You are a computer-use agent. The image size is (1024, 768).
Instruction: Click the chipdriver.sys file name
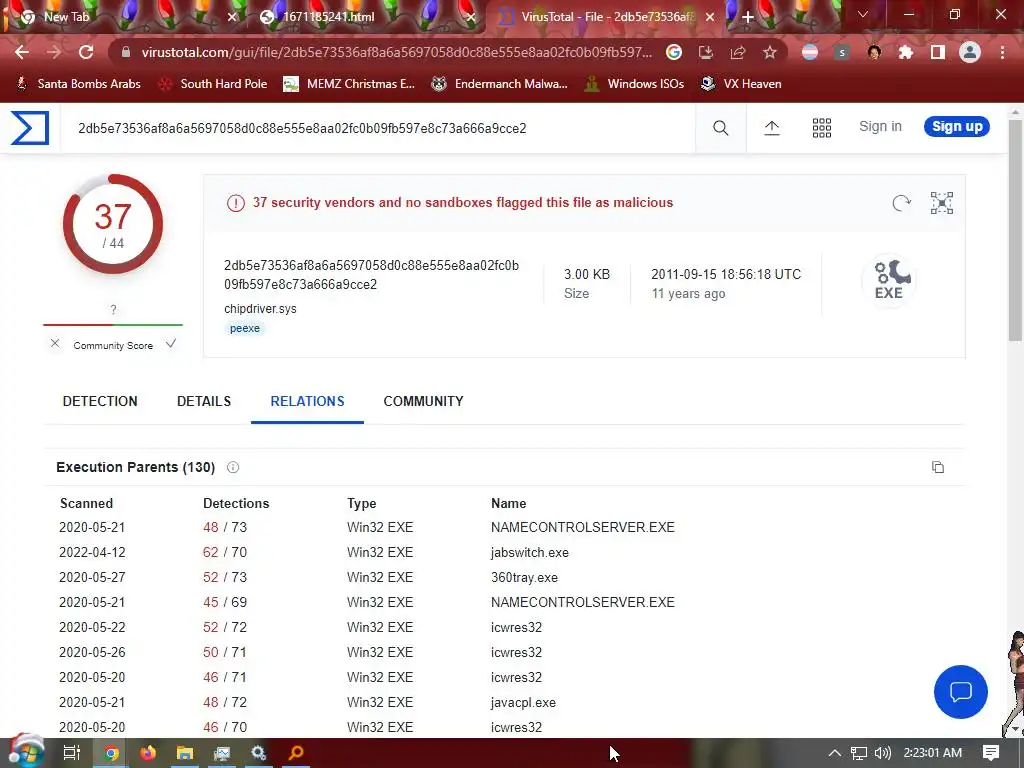260,309
